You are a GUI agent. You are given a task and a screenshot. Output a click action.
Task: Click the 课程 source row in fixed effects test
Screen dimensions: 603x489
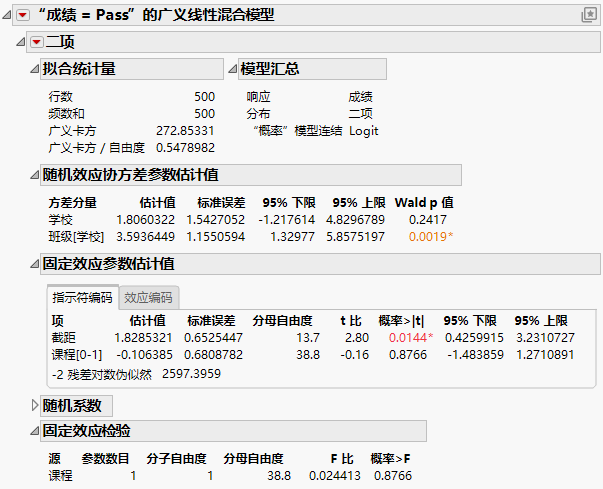60,476
